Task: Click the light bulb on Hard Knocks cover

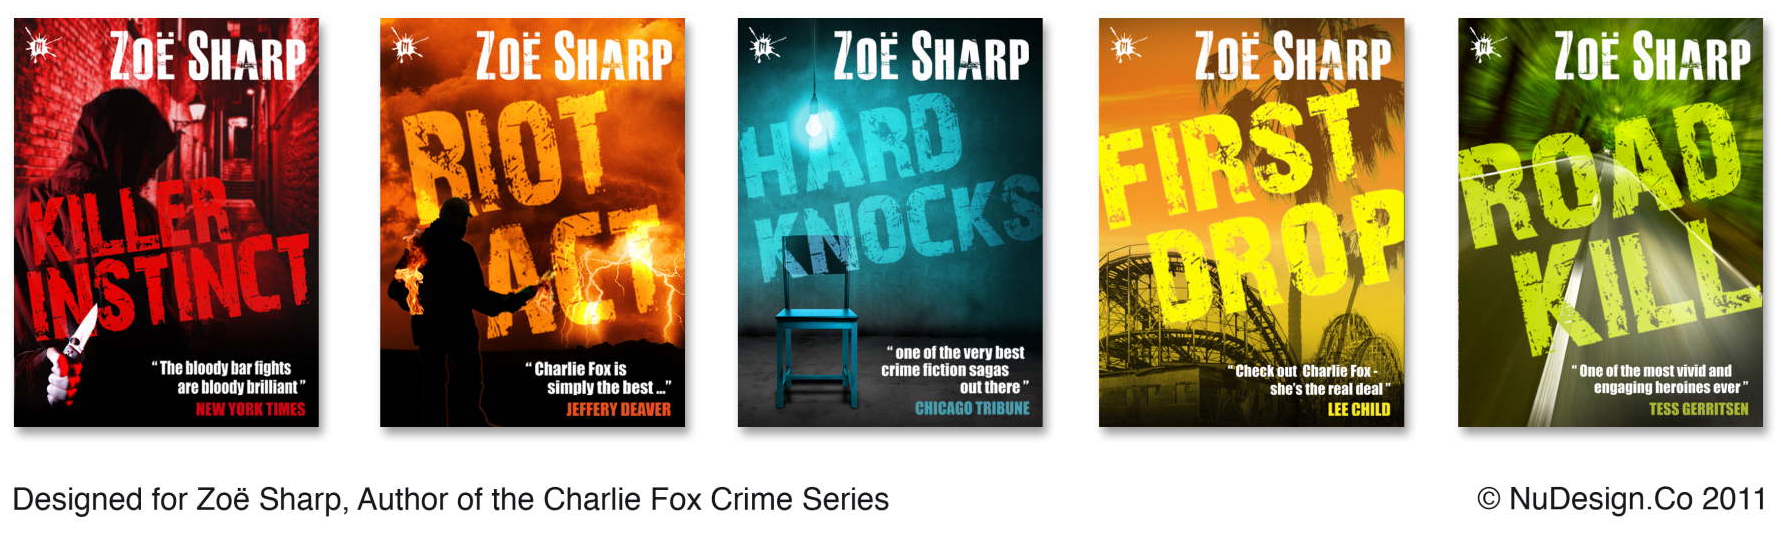Action: click(x=814, y=121)
